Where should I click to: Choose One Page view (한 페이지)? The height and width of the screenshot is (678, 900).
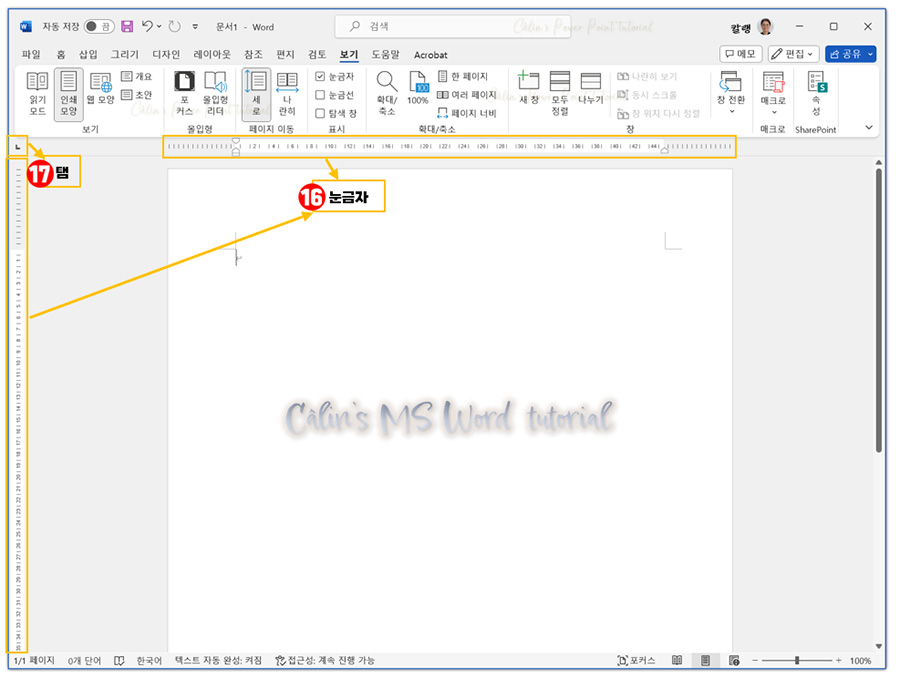(463, 76)
